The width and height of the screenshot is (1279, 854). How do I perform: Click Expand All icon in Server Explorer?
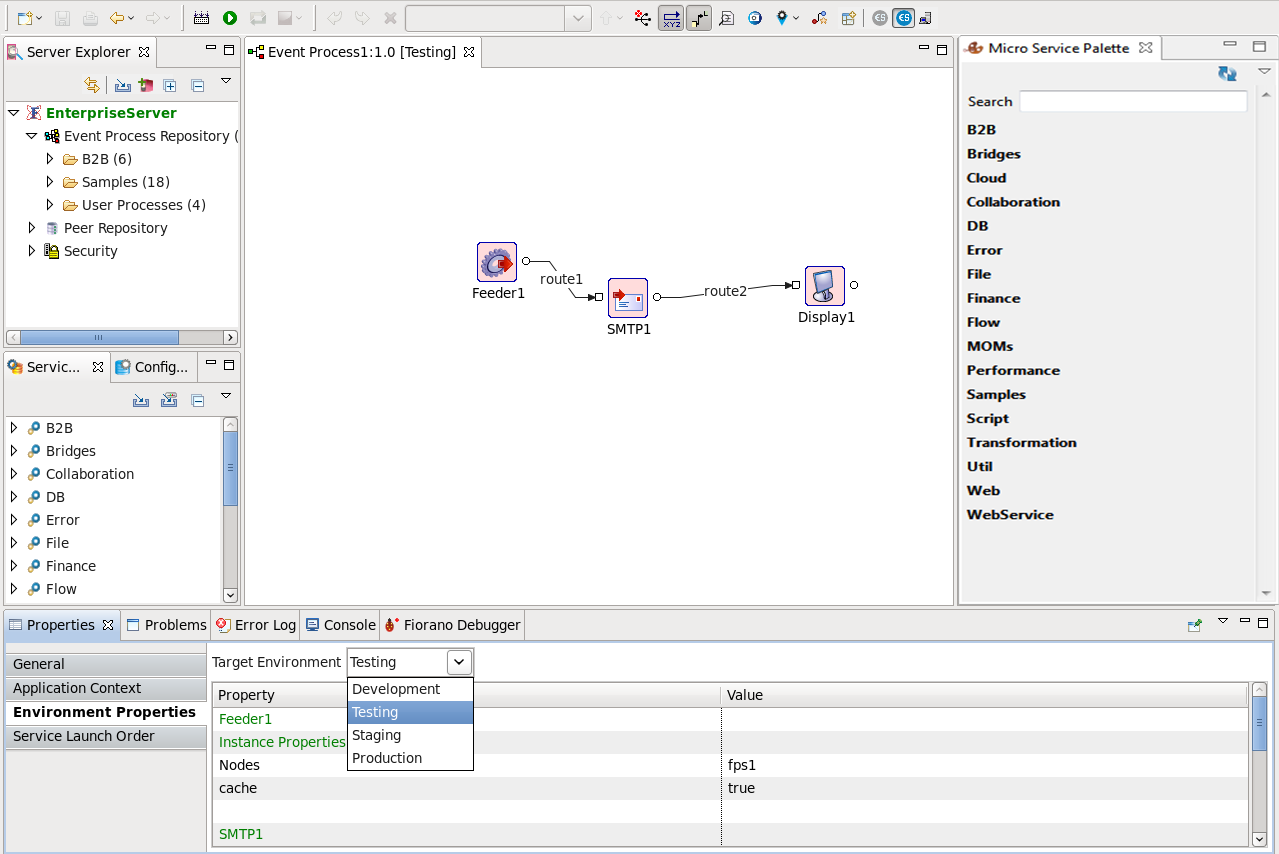click(x=170, y=86)
